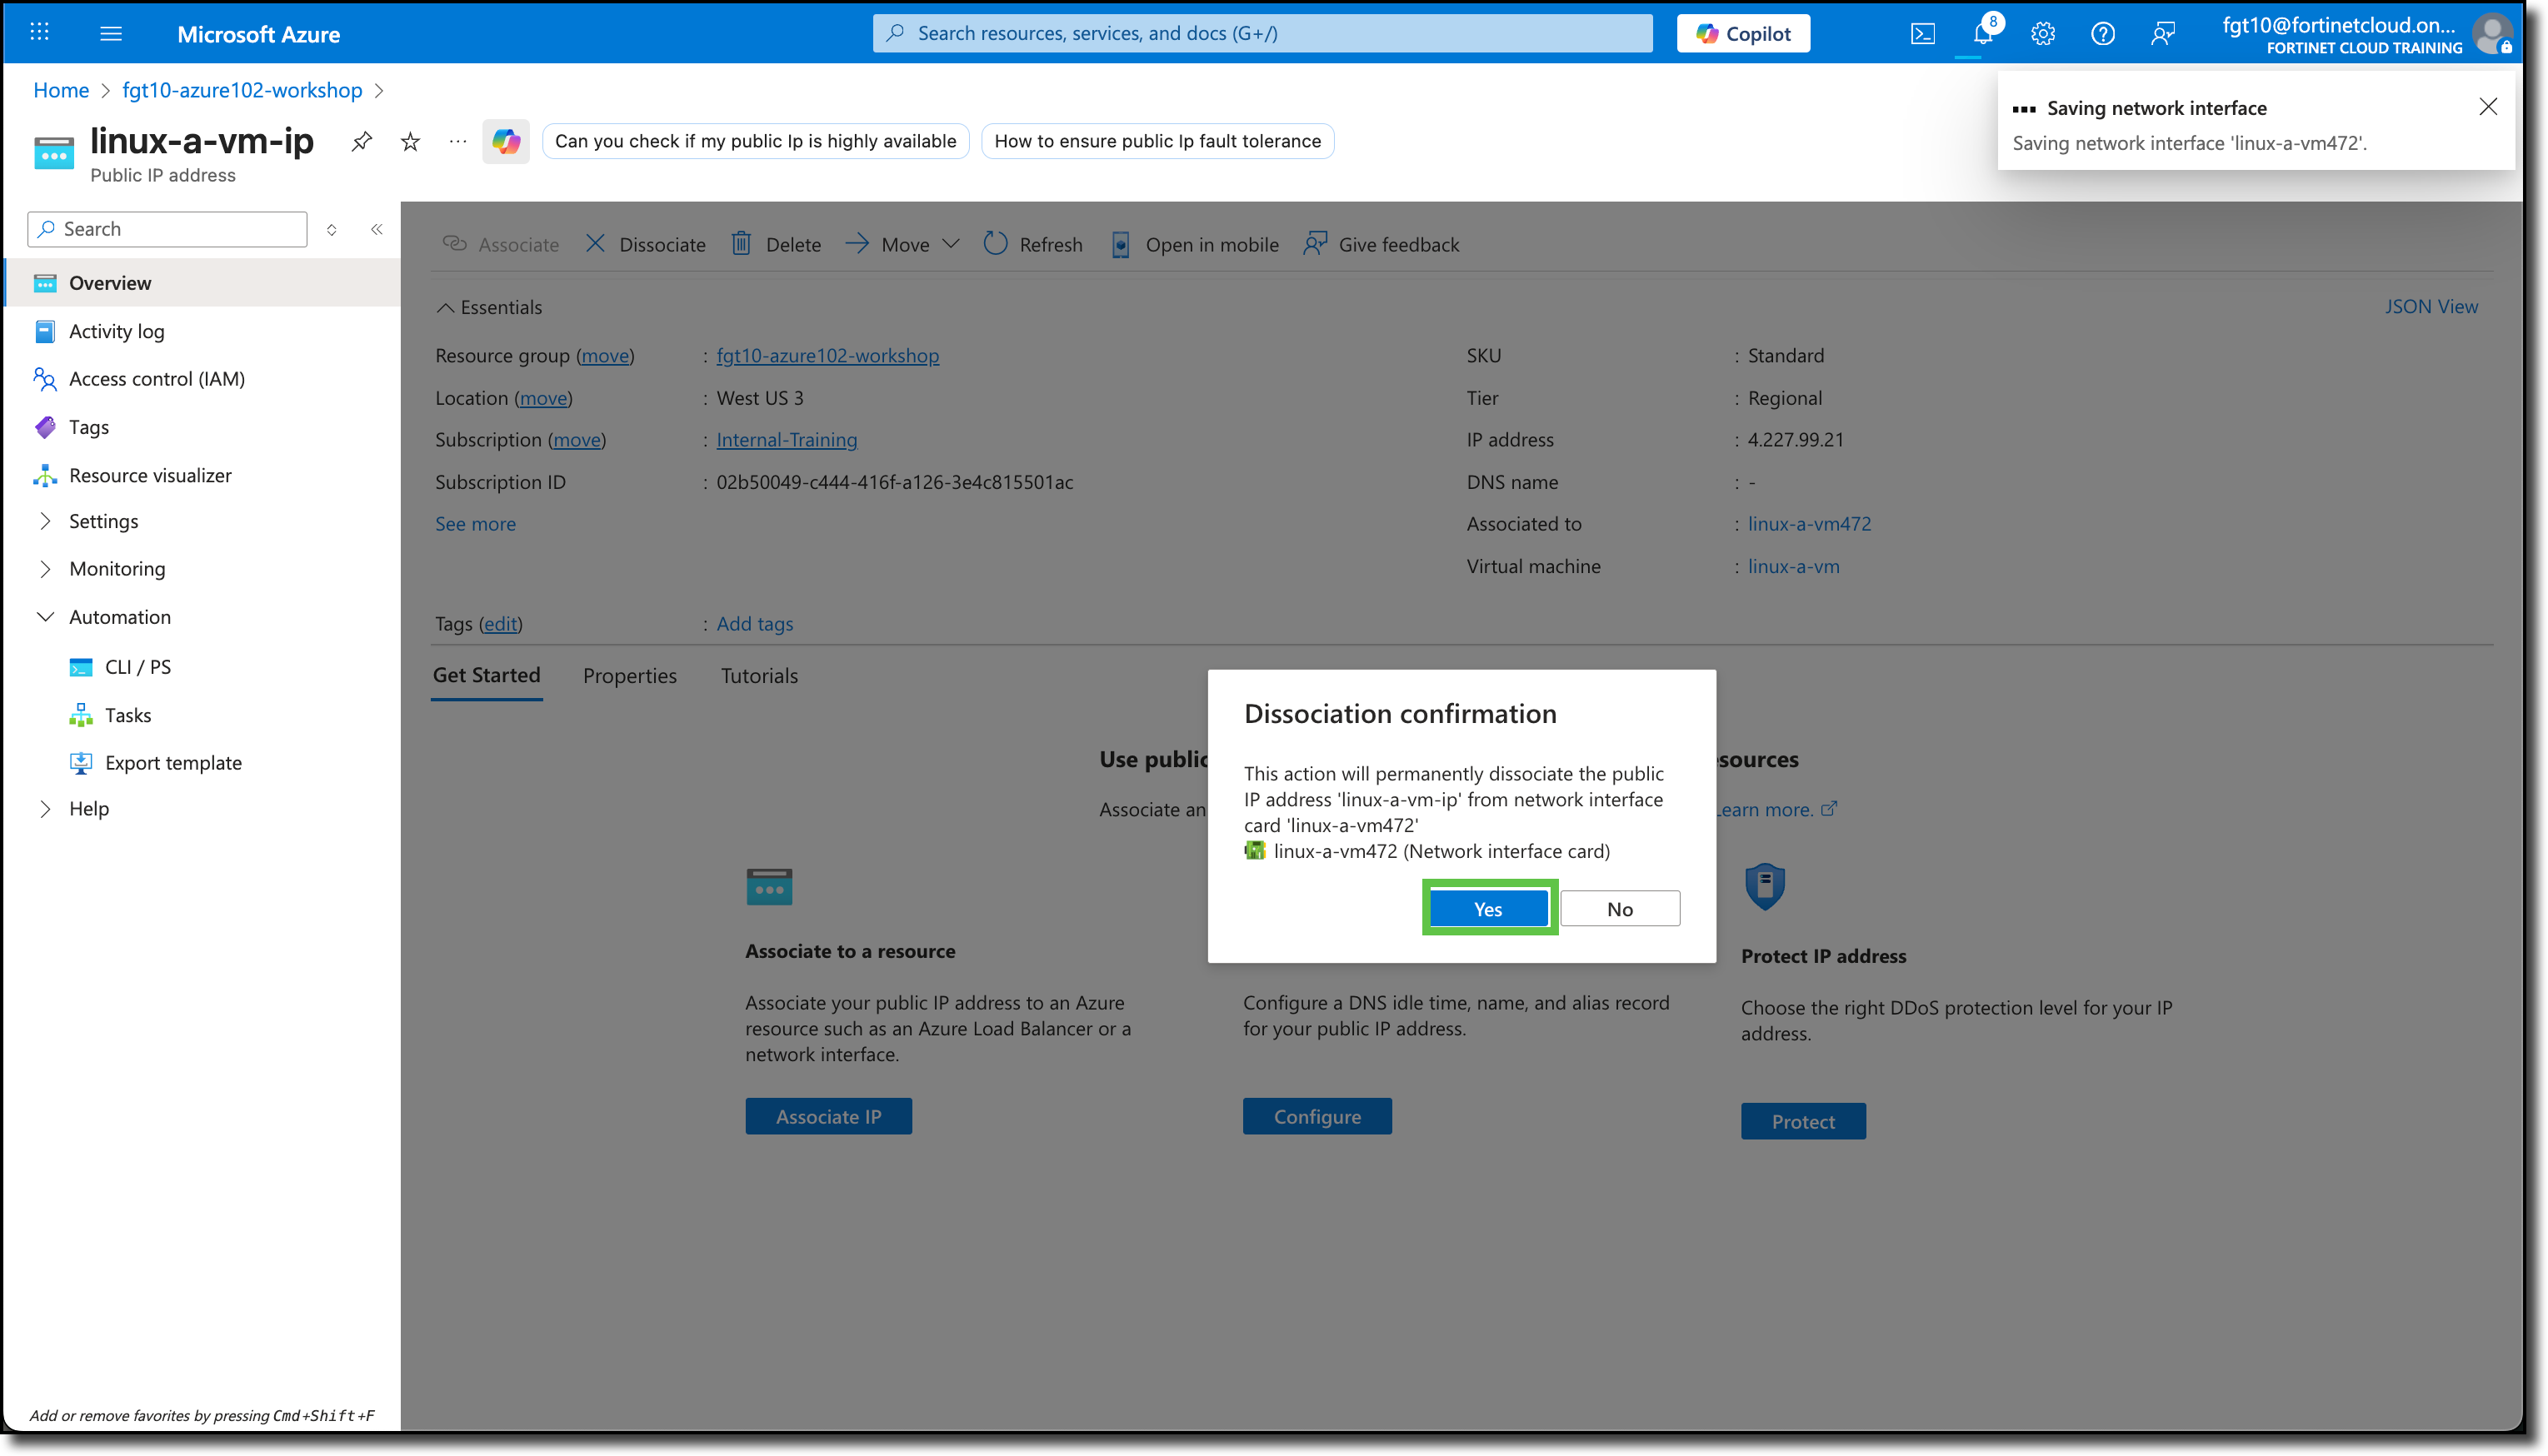Image resolution: width=2548 pixels, height=1456 pixels.
Task: Open the Move dropdown in the toolbar
Action: coord(951,244)
